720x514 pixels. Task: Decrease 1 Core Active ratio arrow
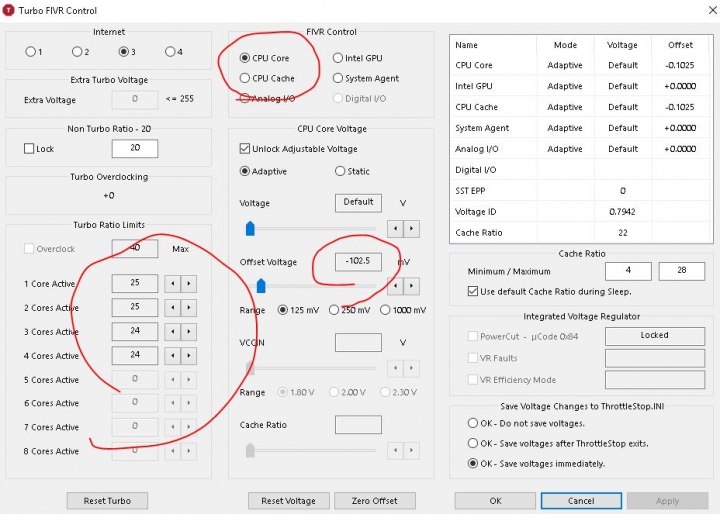coord(173,284)
